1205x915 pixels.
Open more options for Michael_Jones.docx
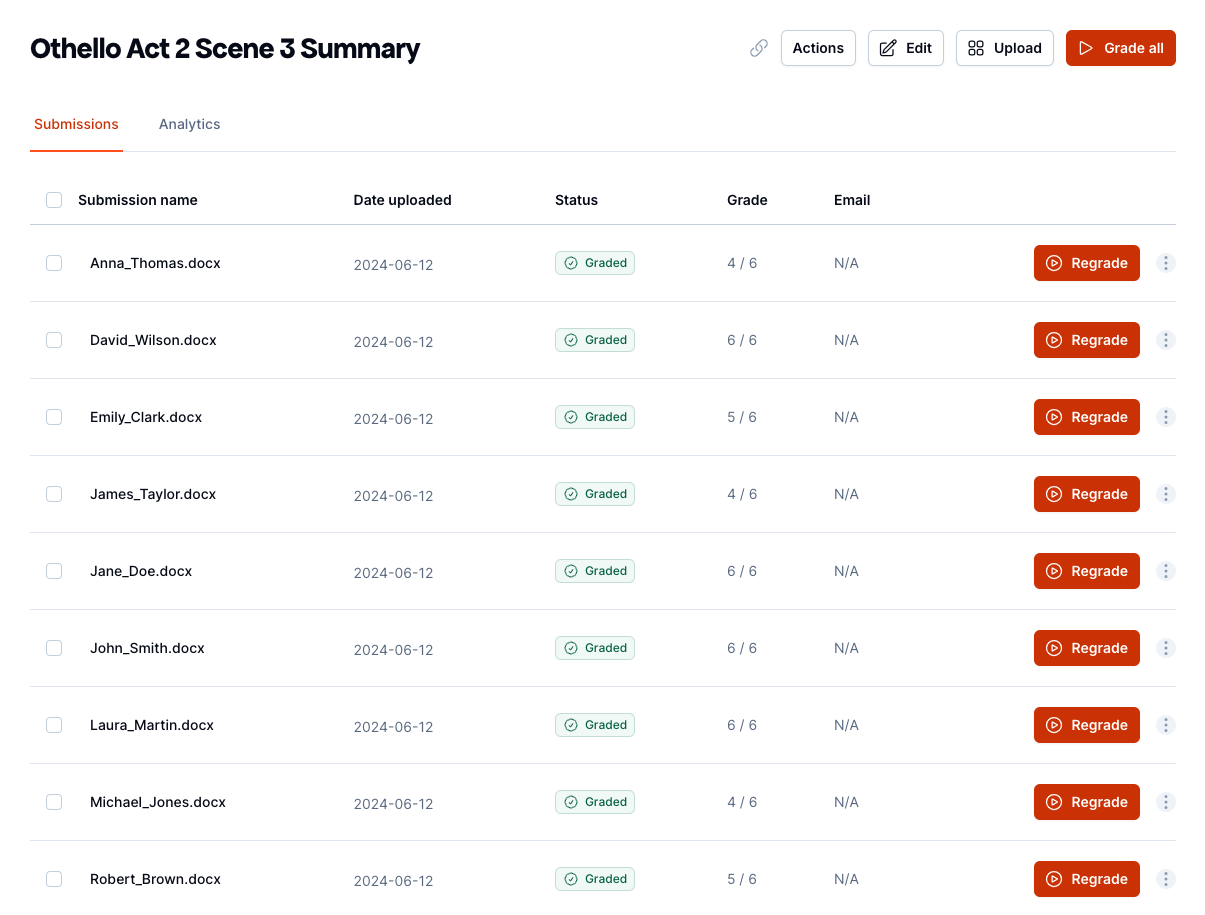tap(1165, 802)
